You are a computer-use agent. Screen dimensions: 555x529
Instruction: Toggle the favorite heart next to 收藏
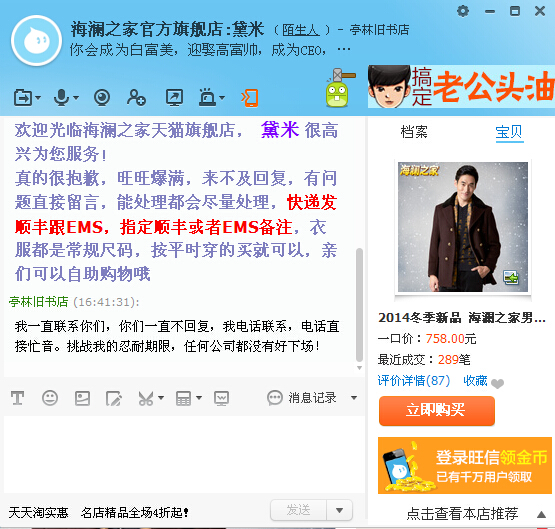click(498, 383)
